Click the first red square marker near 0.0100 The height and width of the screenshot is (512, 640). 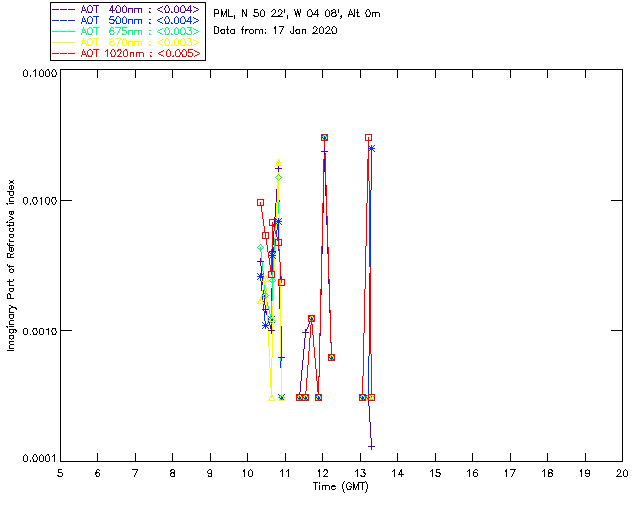click(x=260, y=203)
